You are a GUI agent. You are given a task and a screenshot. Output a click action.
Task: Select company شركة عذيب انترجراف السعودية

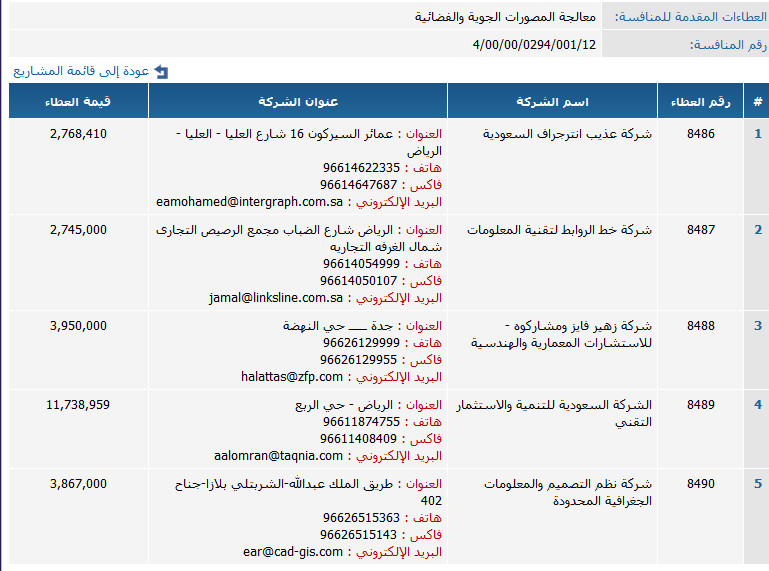pyautogui.click(x=567, y=134)
